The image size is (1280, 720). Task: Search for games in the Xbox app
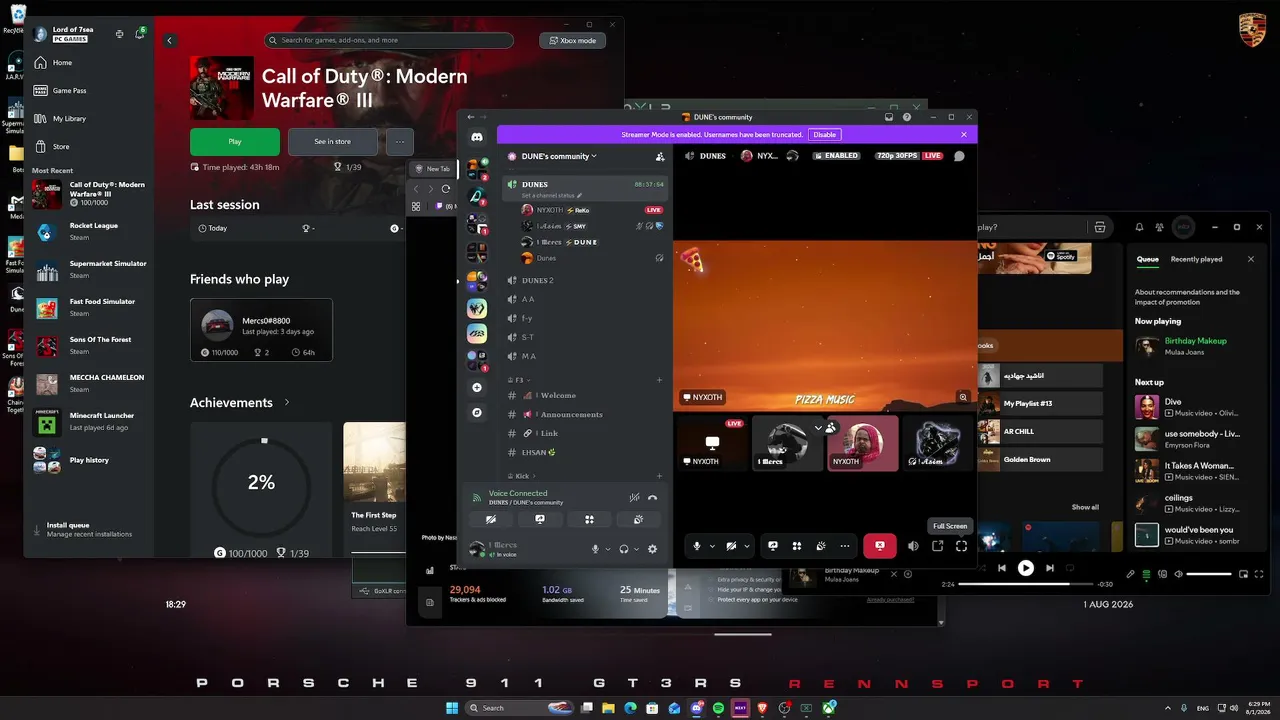coord(389,40)
